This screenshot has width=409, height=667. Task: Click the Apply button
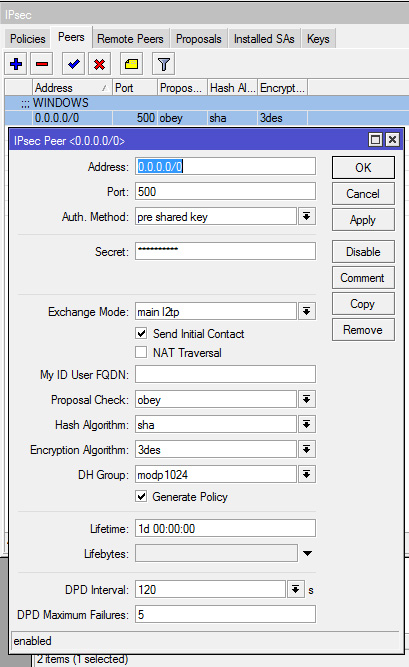click(x=363, y=219)
